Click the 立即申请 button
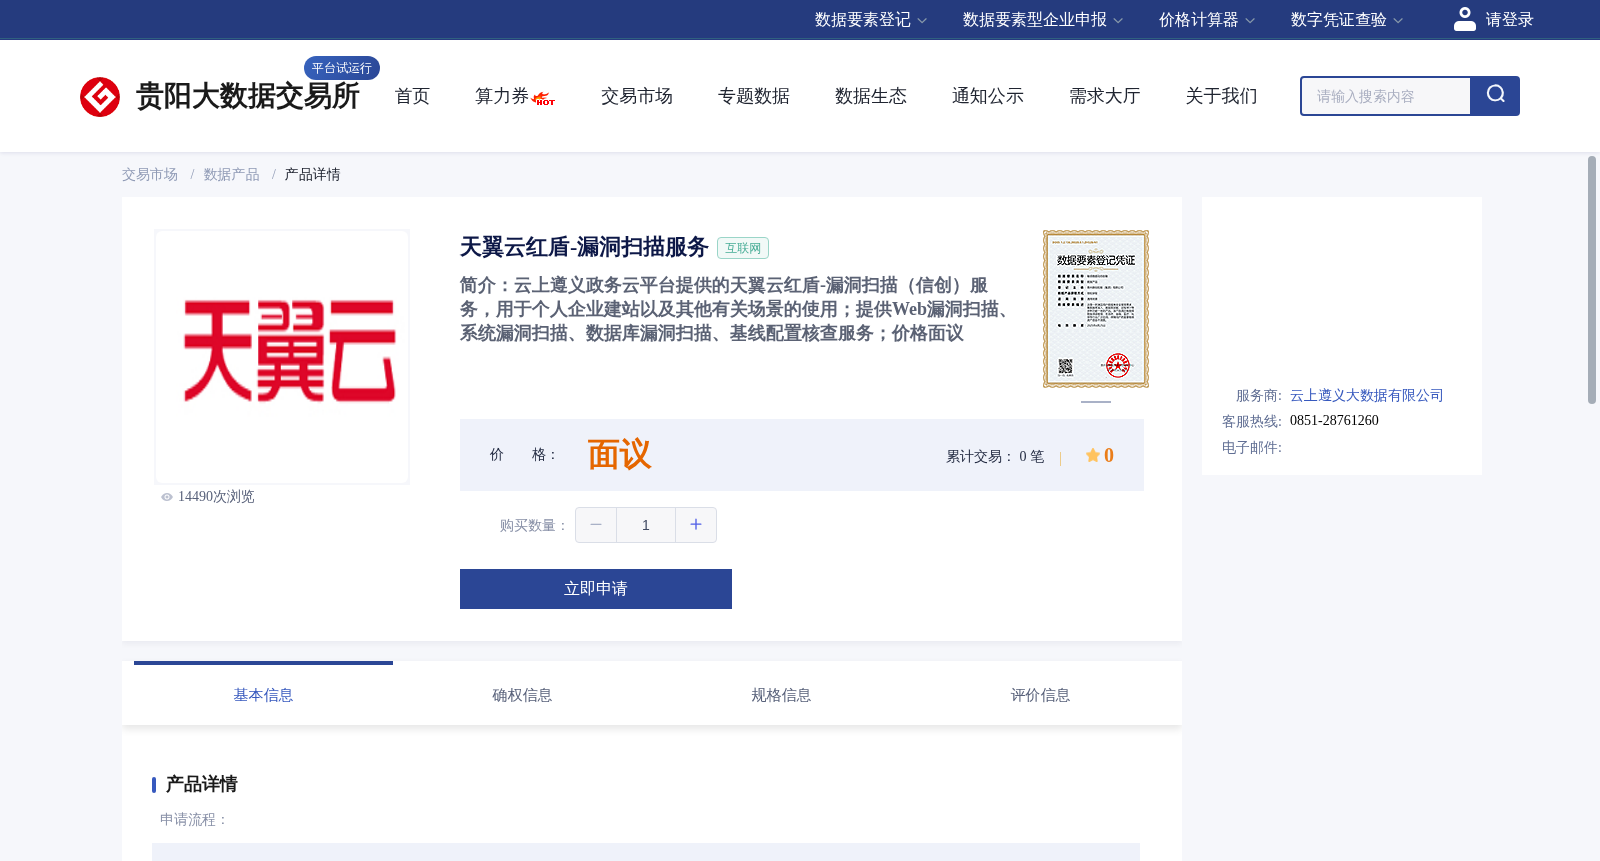 (596, 589)
